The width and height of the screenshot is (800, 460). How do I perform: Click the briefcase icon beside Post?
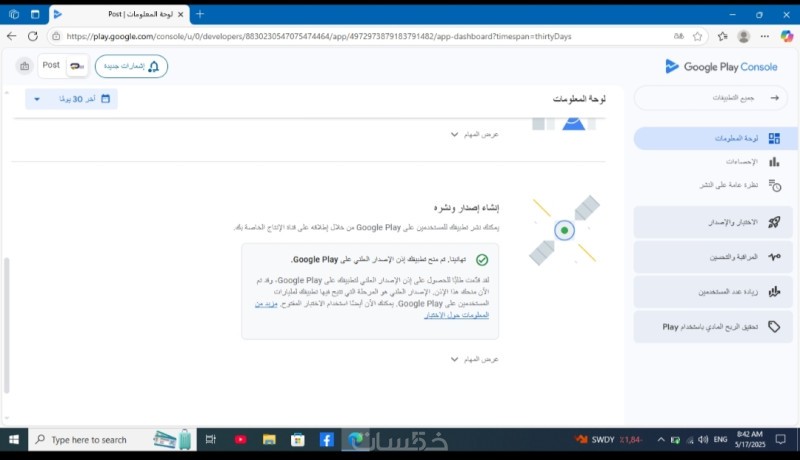[24, 66]
